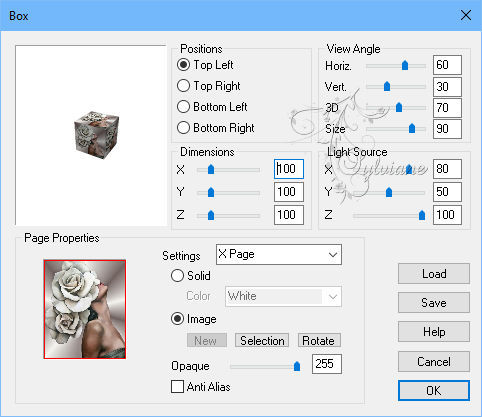Click the Selection button under Image
Screen dimensions: 482x417
[262, 341]
